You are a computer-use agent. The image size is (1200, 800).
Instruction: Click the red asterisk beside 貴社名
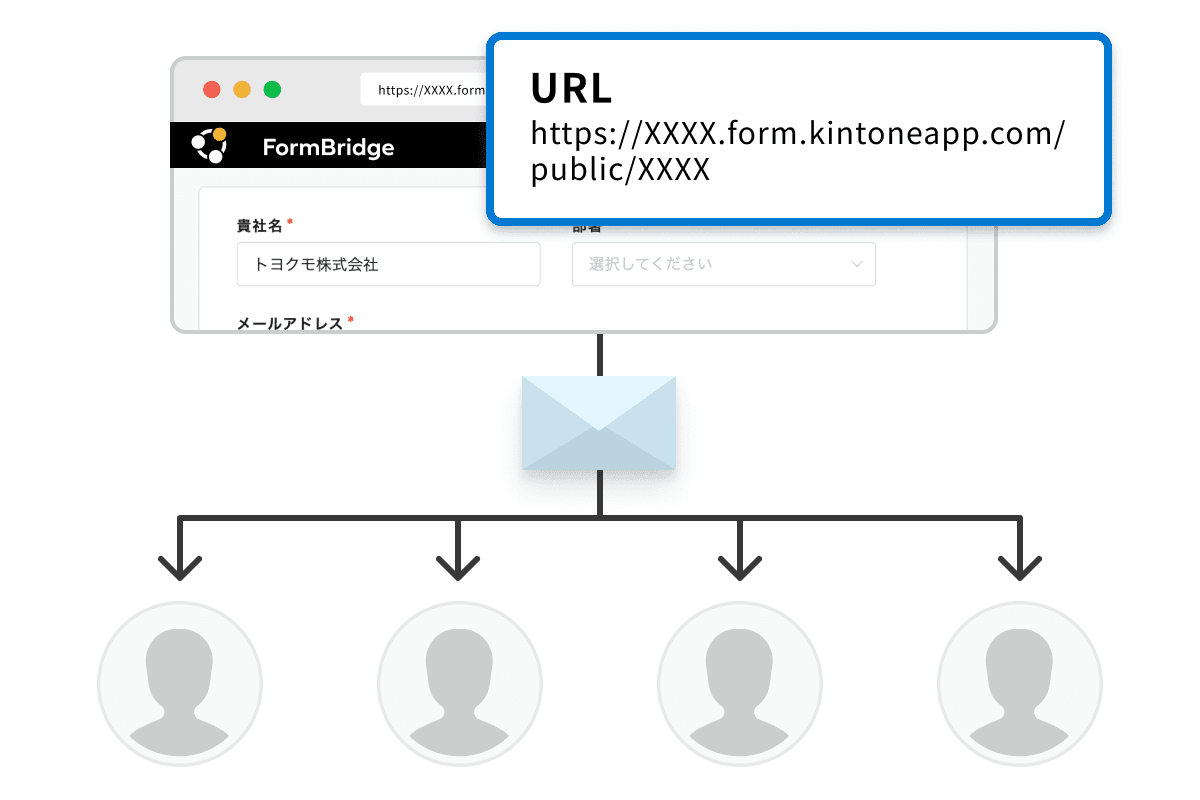pos(289,221)
